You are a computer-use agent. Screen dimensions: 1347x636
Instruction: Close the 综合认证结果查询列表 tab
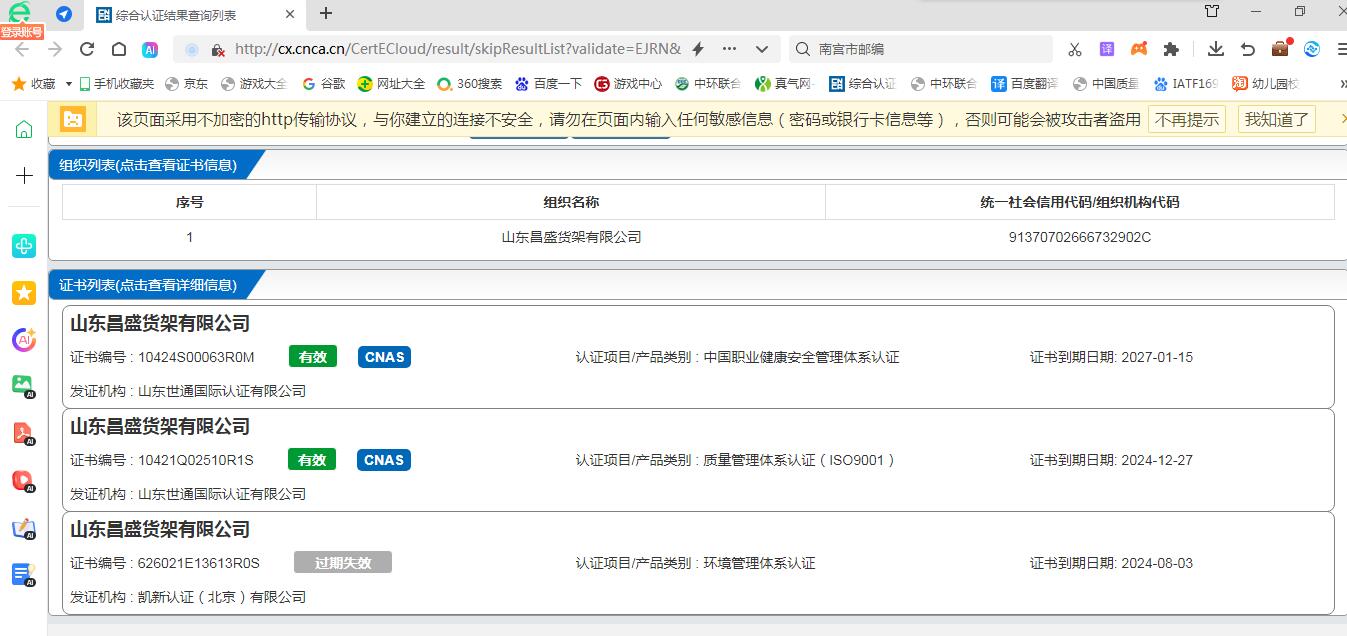point(290,15)
